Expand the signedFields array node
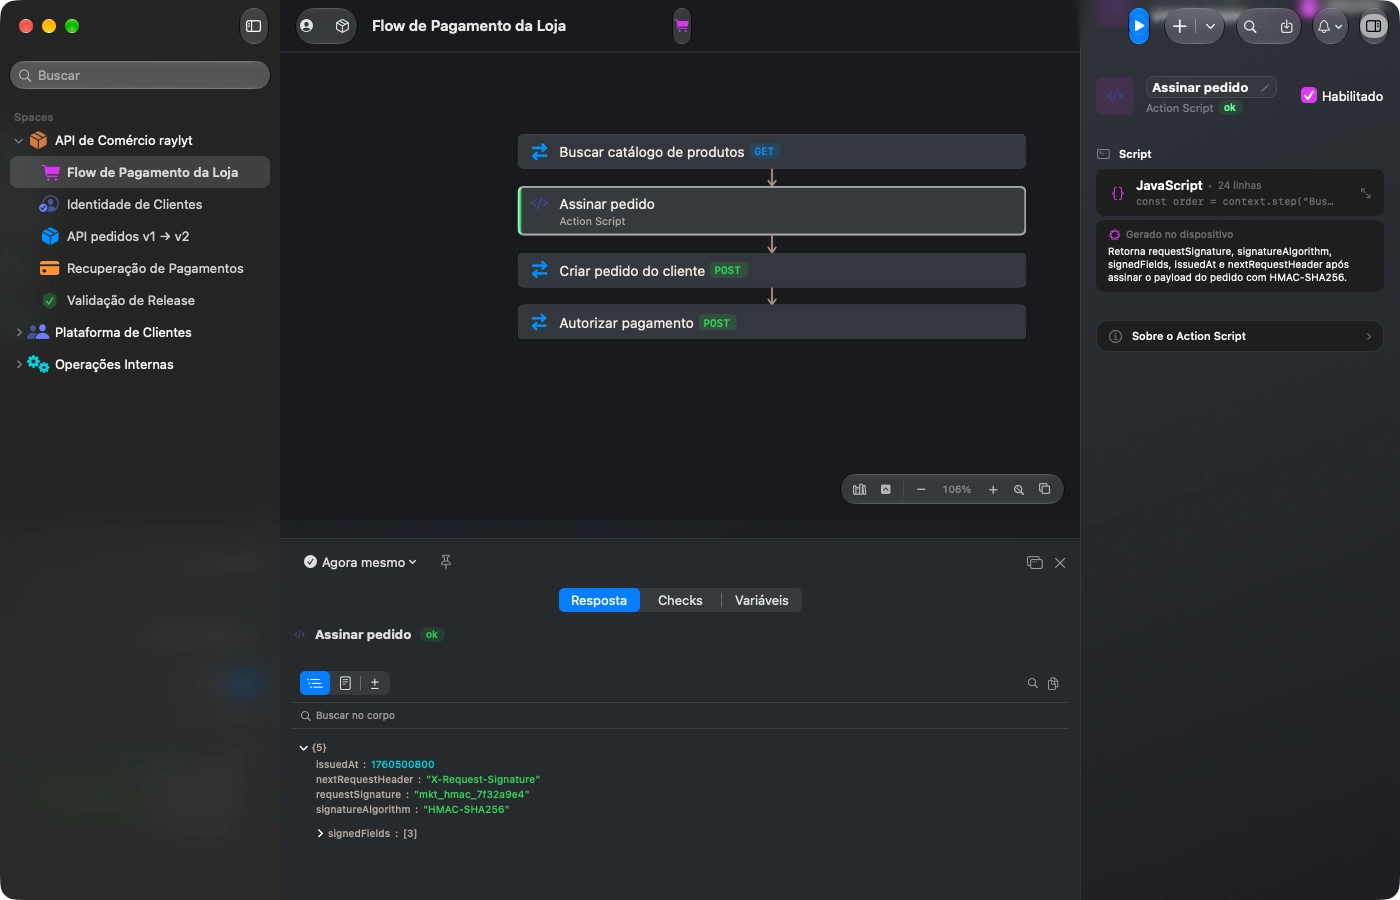 click(x=320, y=834)
